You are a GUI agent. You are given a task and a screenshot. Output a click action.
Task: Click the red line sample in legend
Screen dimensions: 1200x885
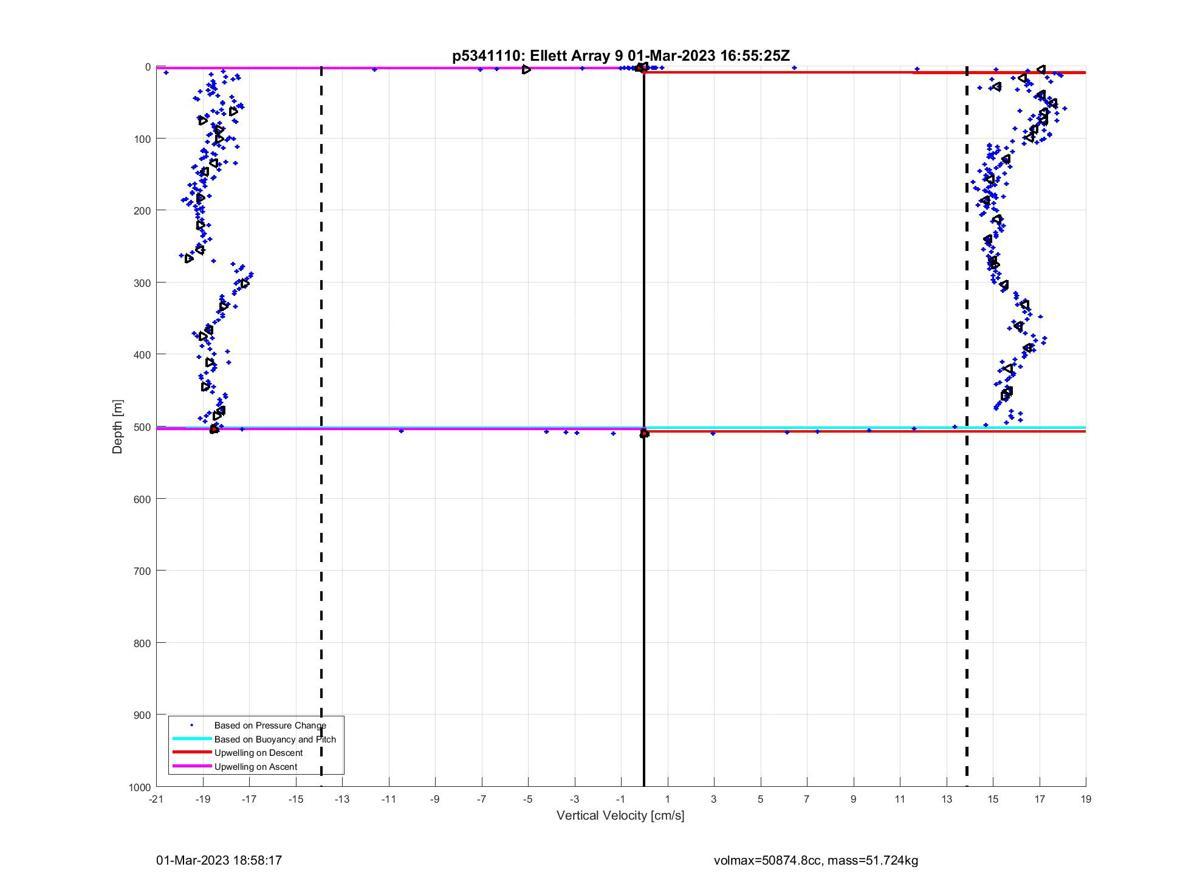[x=191, y=753]
